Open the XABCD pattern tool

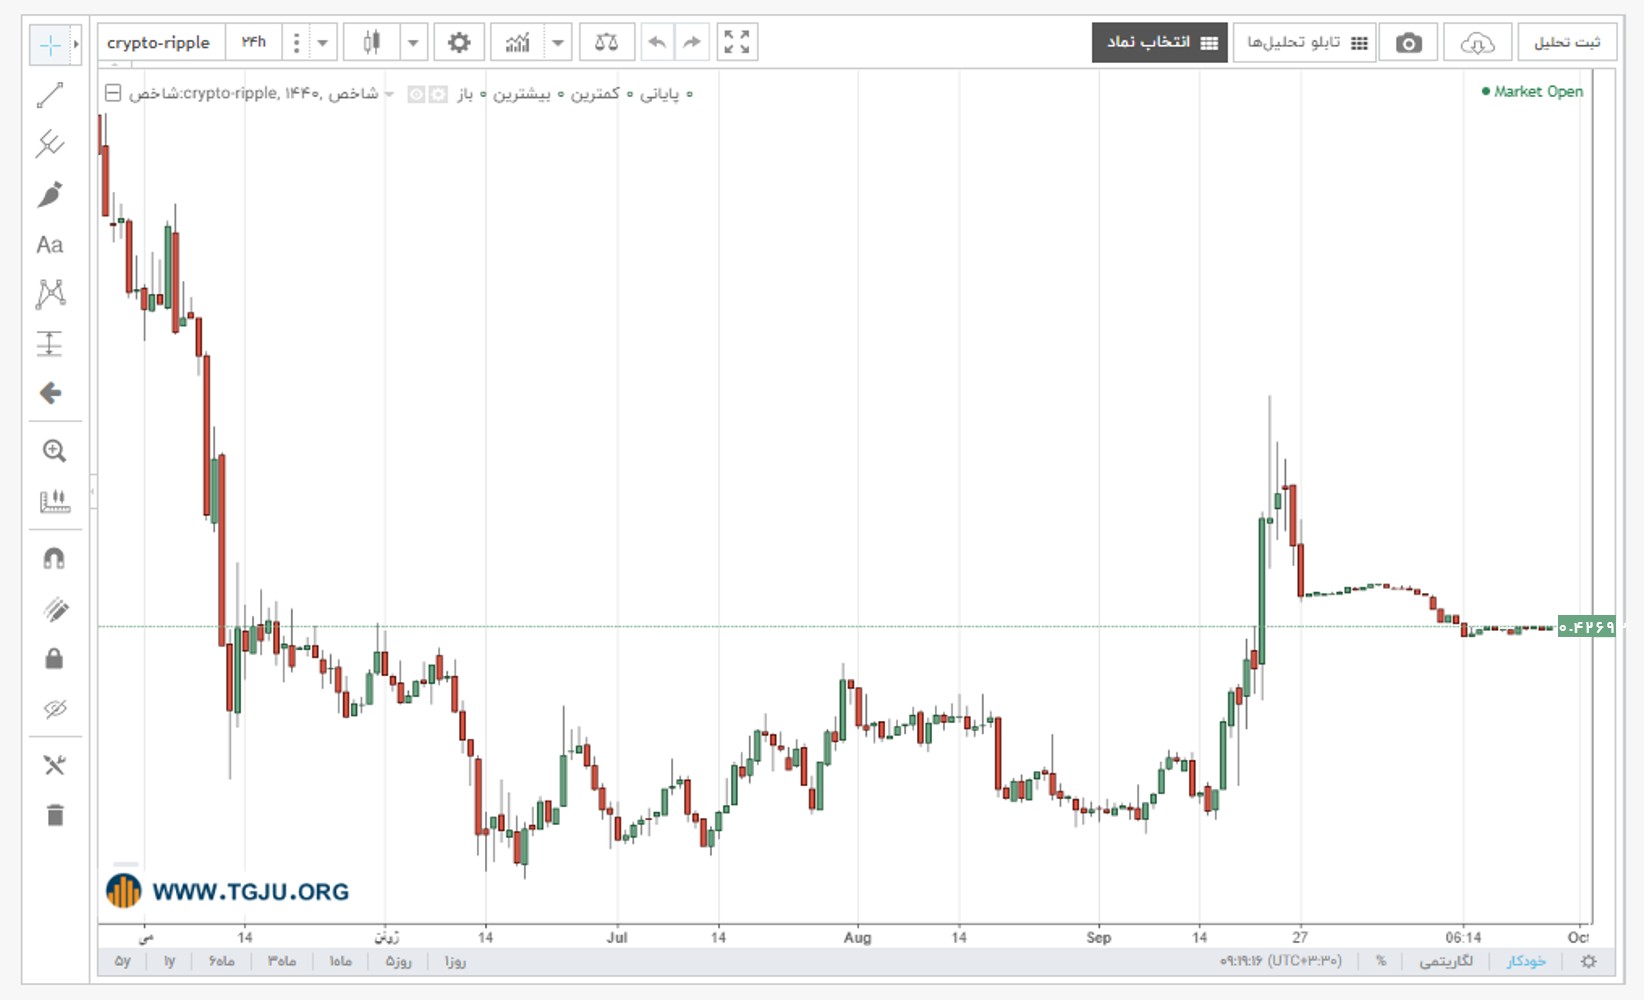50,294
